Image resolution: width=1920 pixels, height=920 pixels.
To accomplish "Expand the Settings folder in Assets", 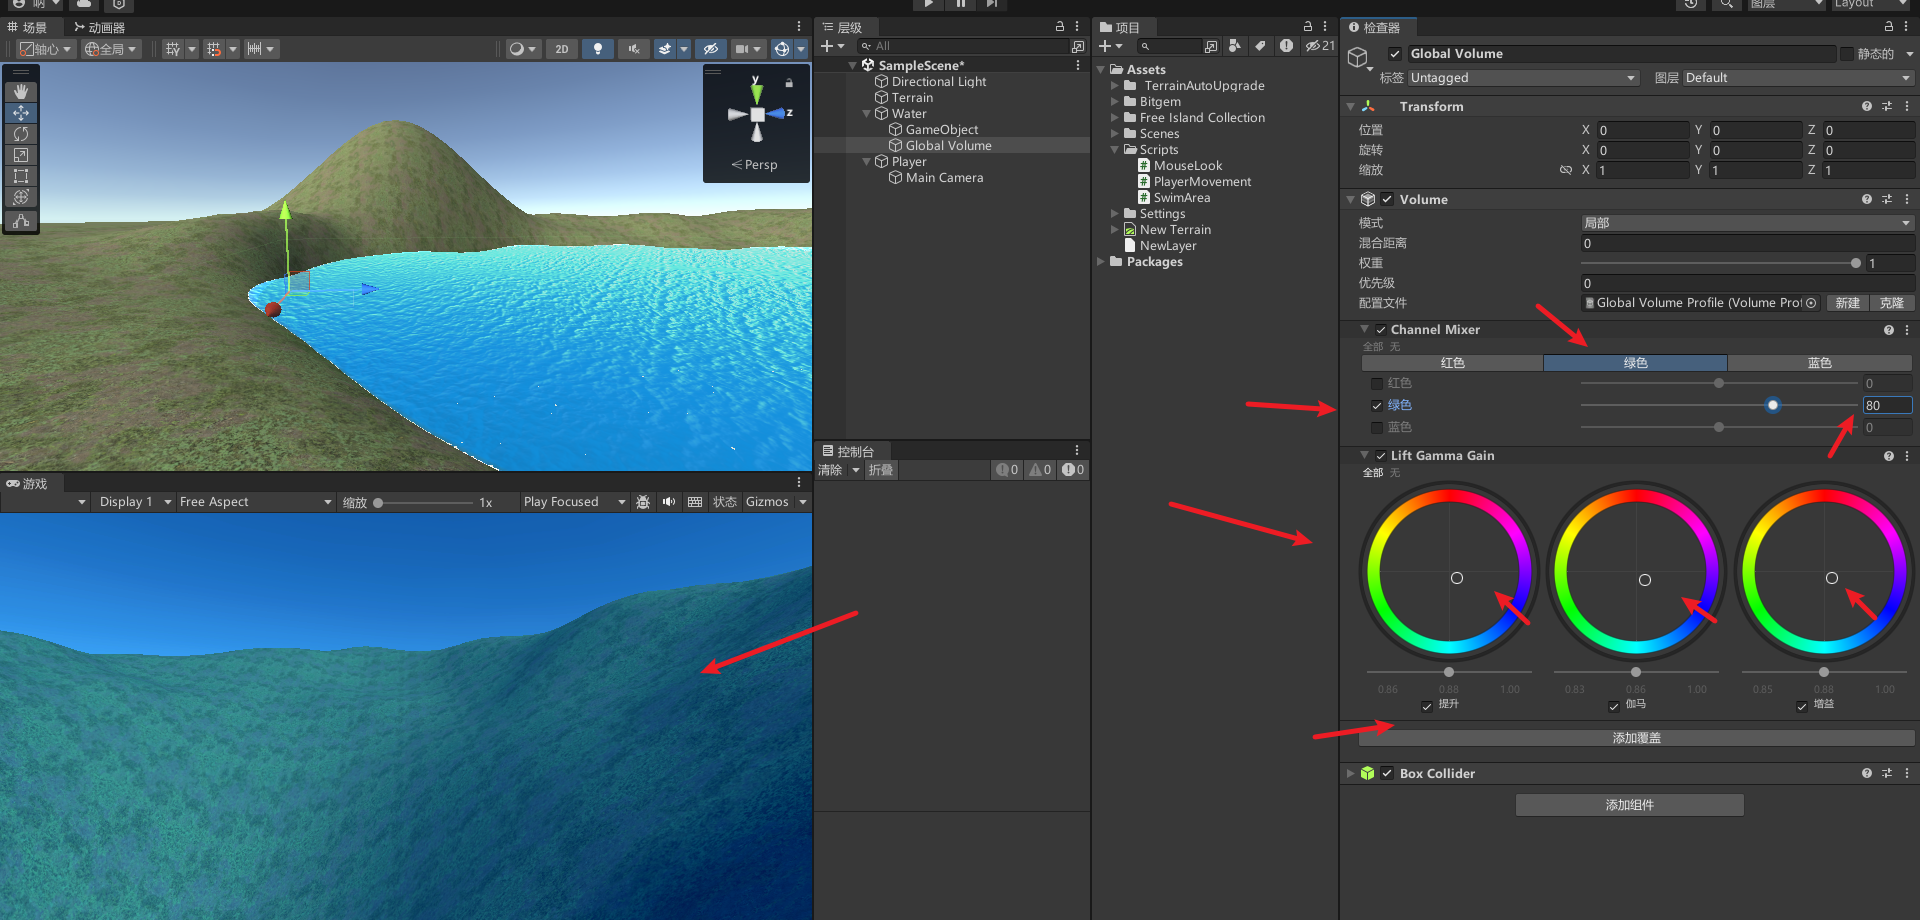I will [1115, 214].
